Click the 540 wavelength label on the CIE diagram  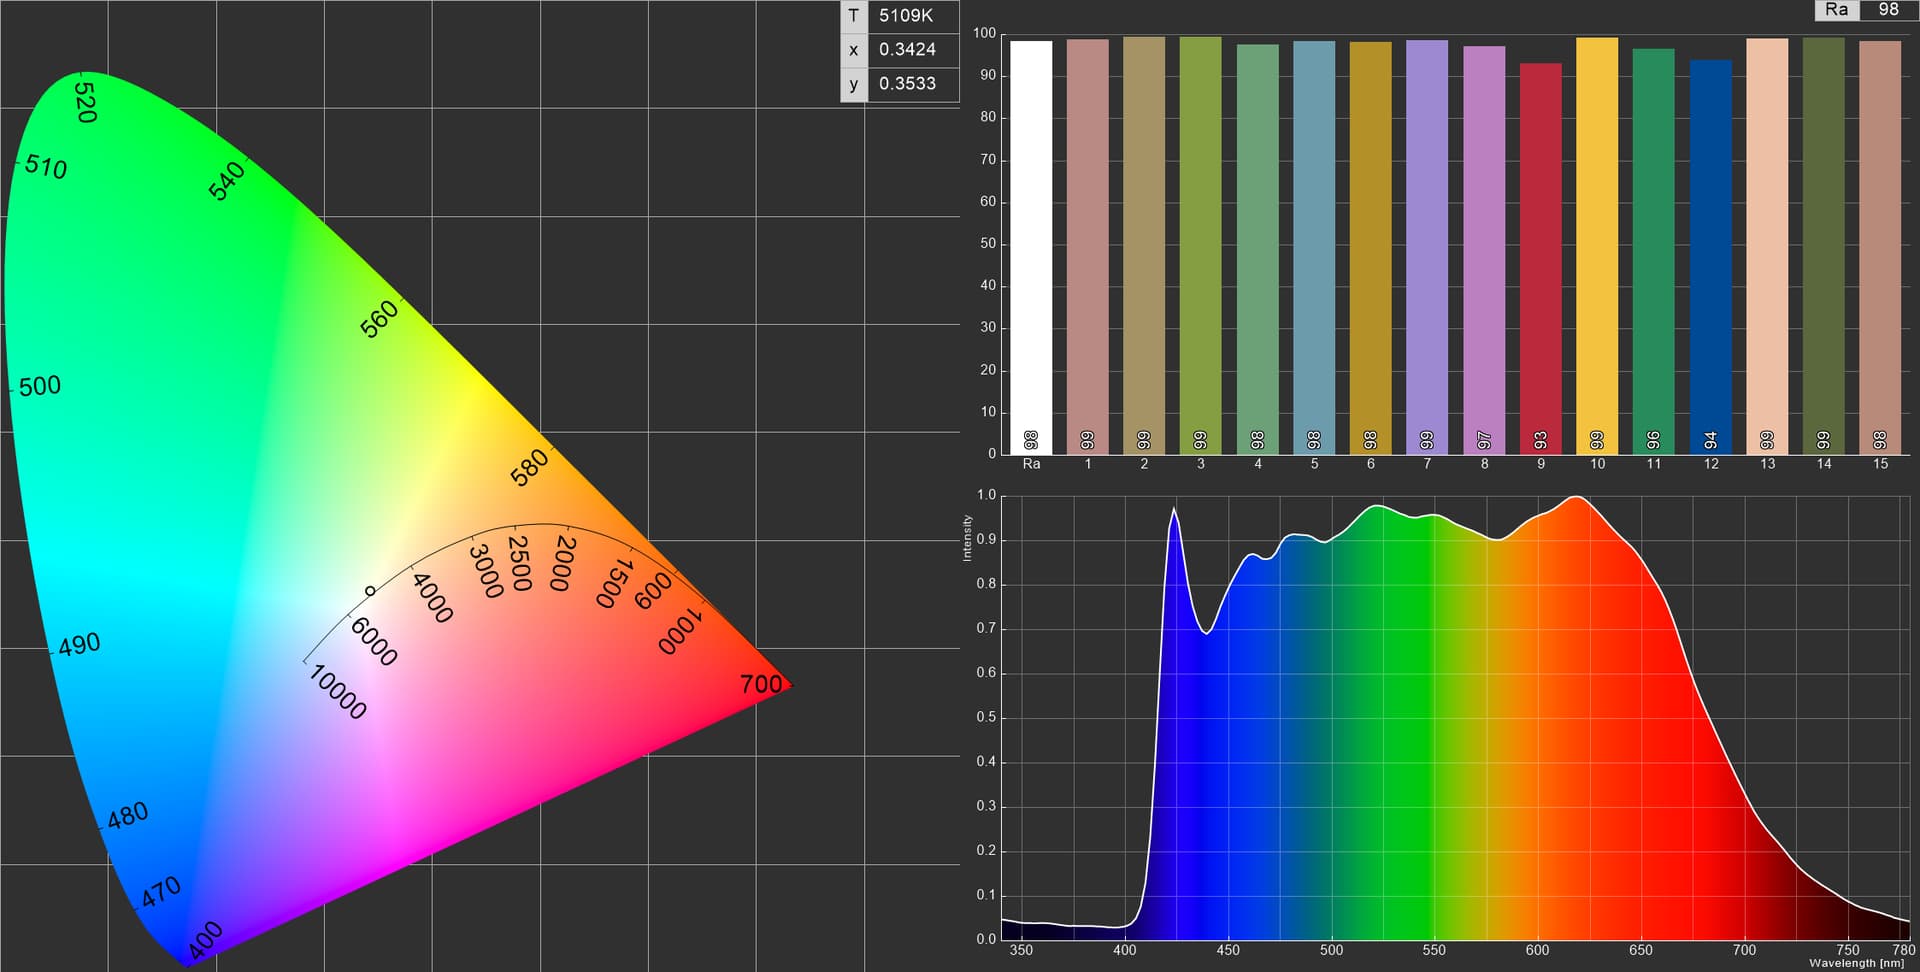tap(226, 181)
